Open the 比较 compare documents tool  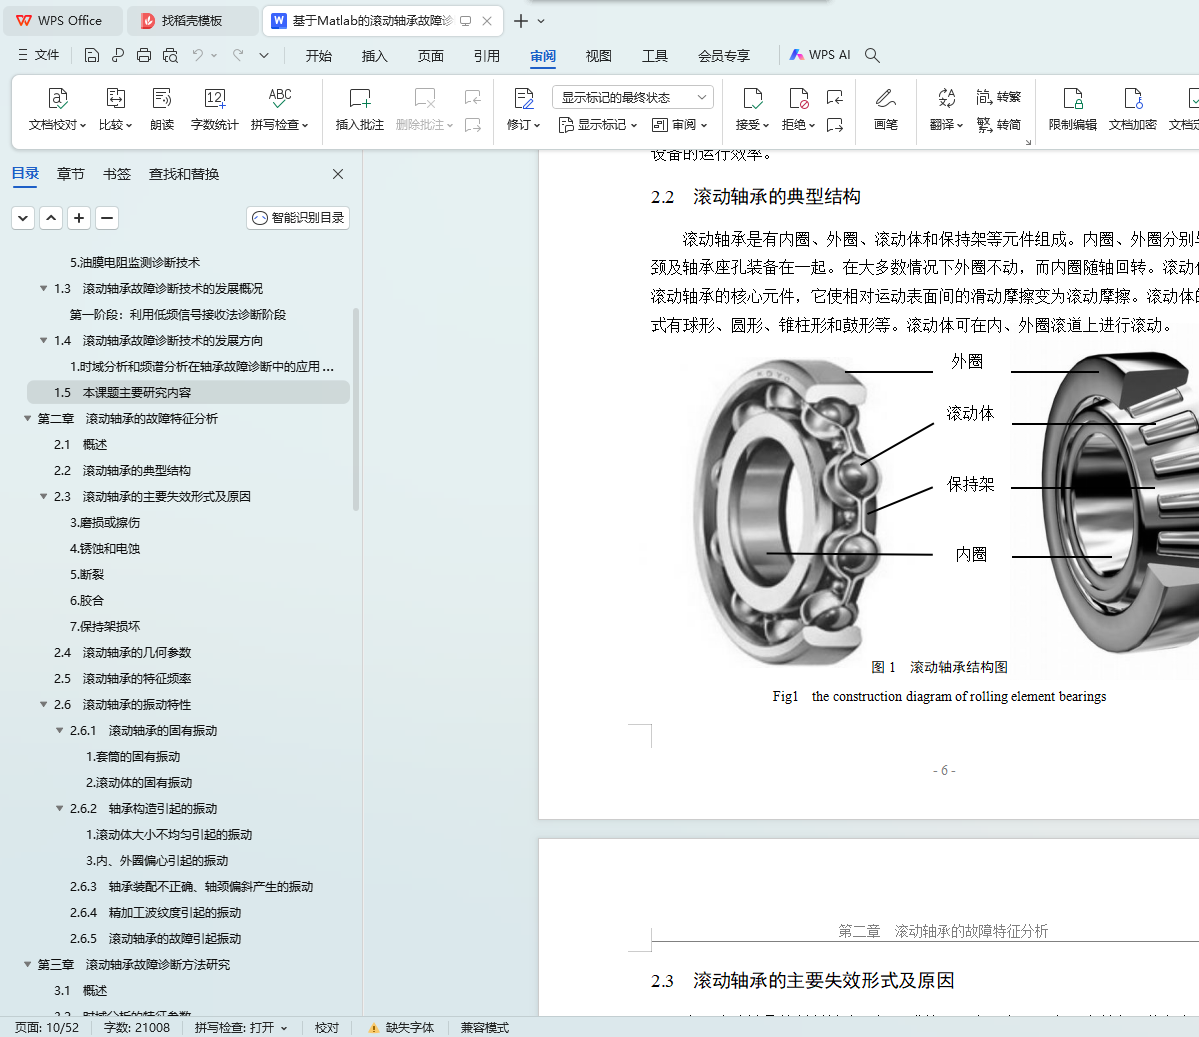point(115,109)
